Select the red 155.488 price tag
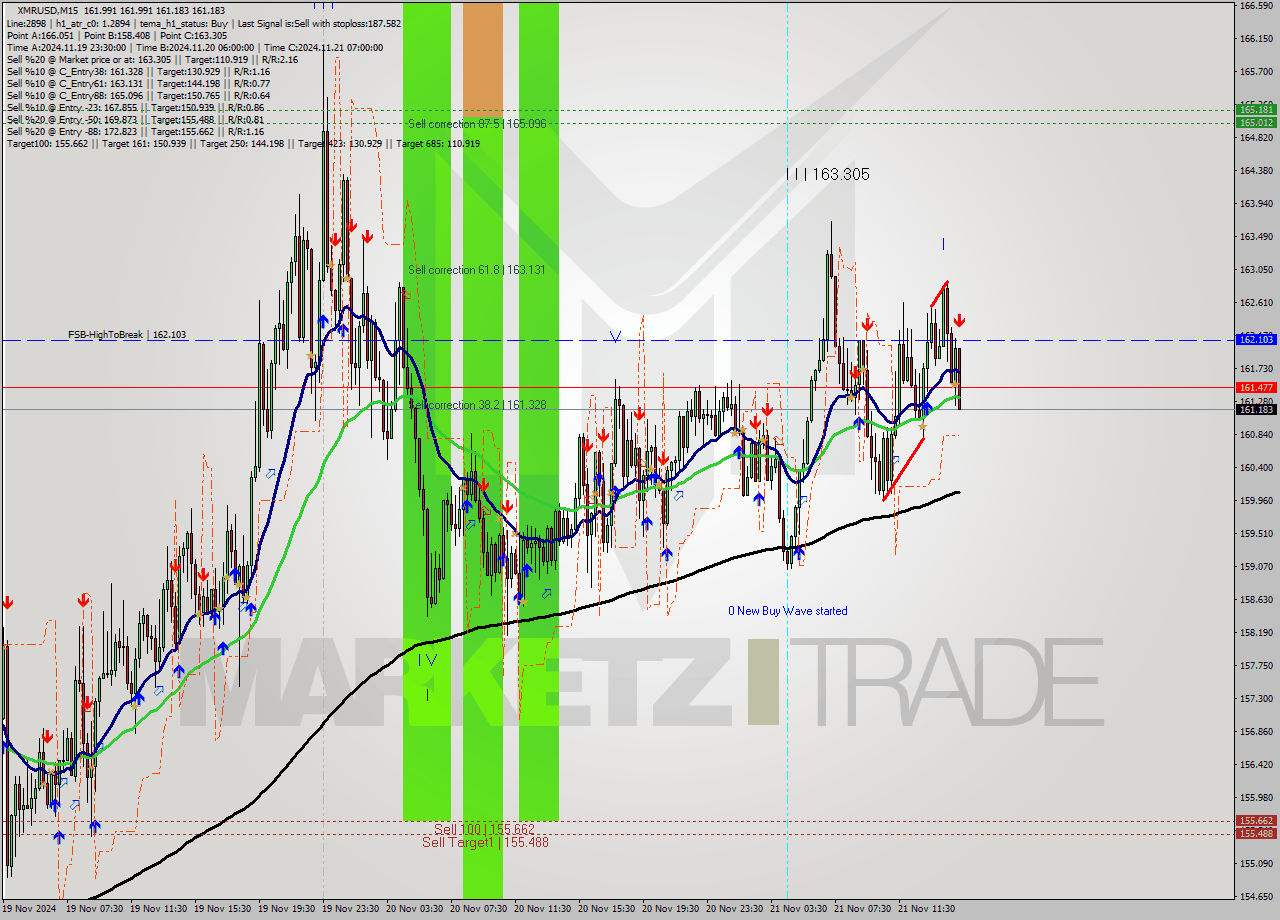Viewport: 1280px width, 920px height. click(x=1256, y=833)
